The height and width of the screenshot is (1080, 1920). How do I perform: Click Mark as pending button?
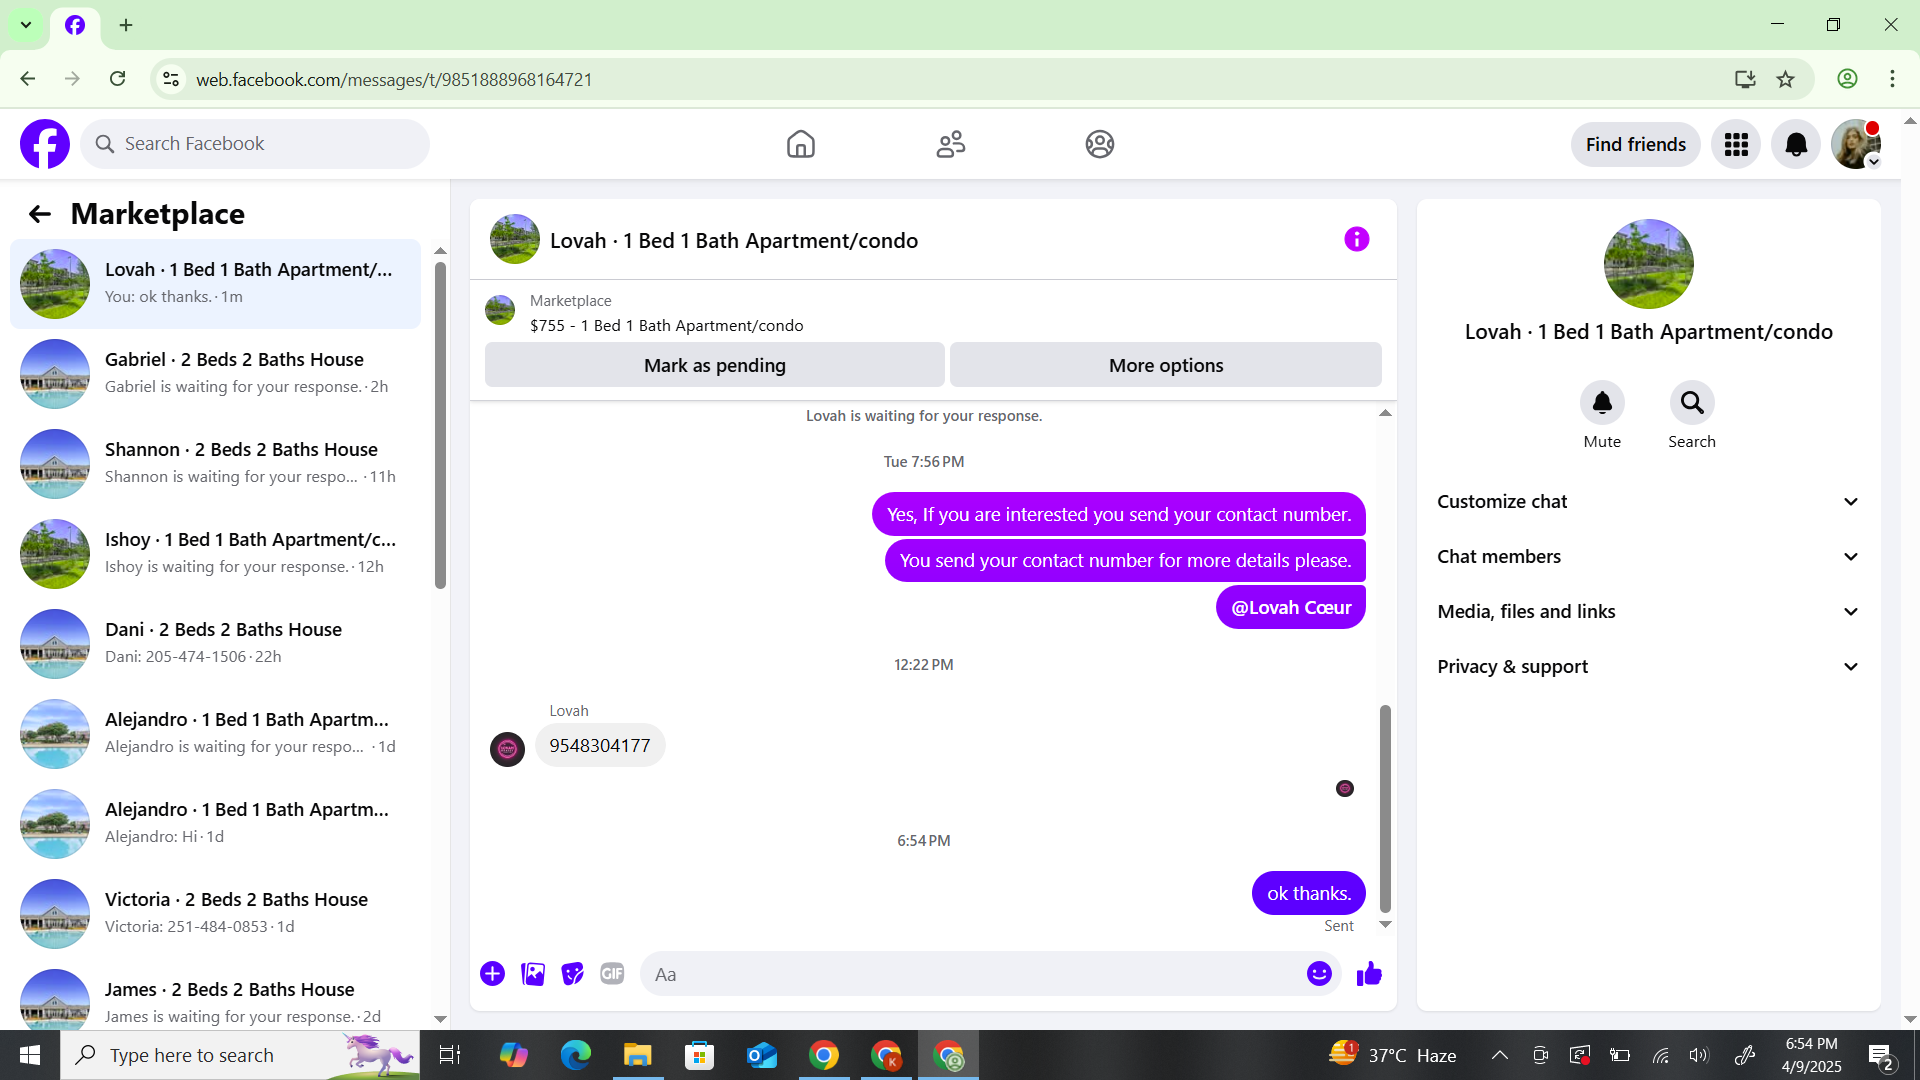(x=715, y=365)
